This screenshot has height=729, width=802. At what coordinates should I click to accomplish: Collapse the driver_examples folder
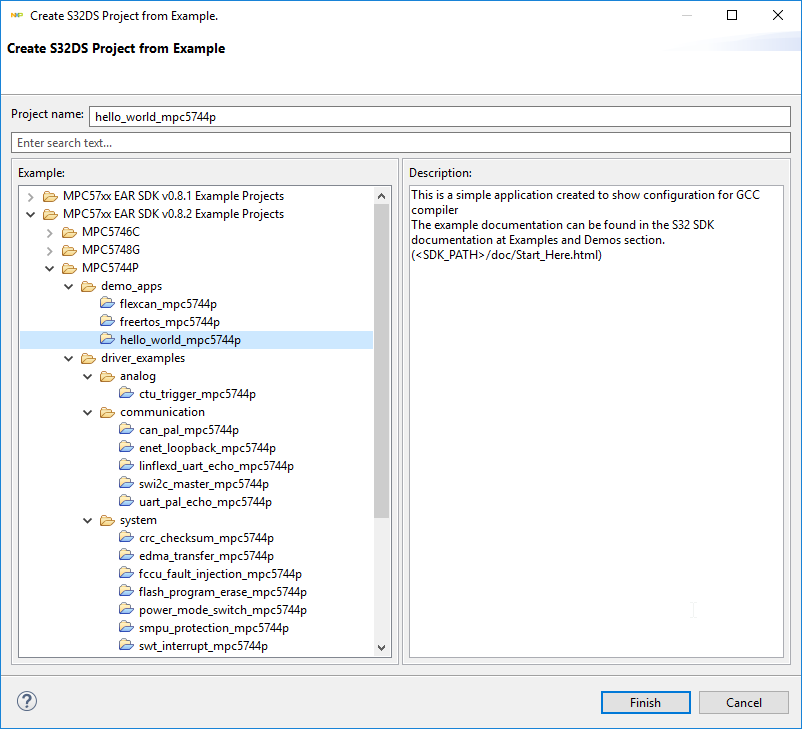click(68, 358)
